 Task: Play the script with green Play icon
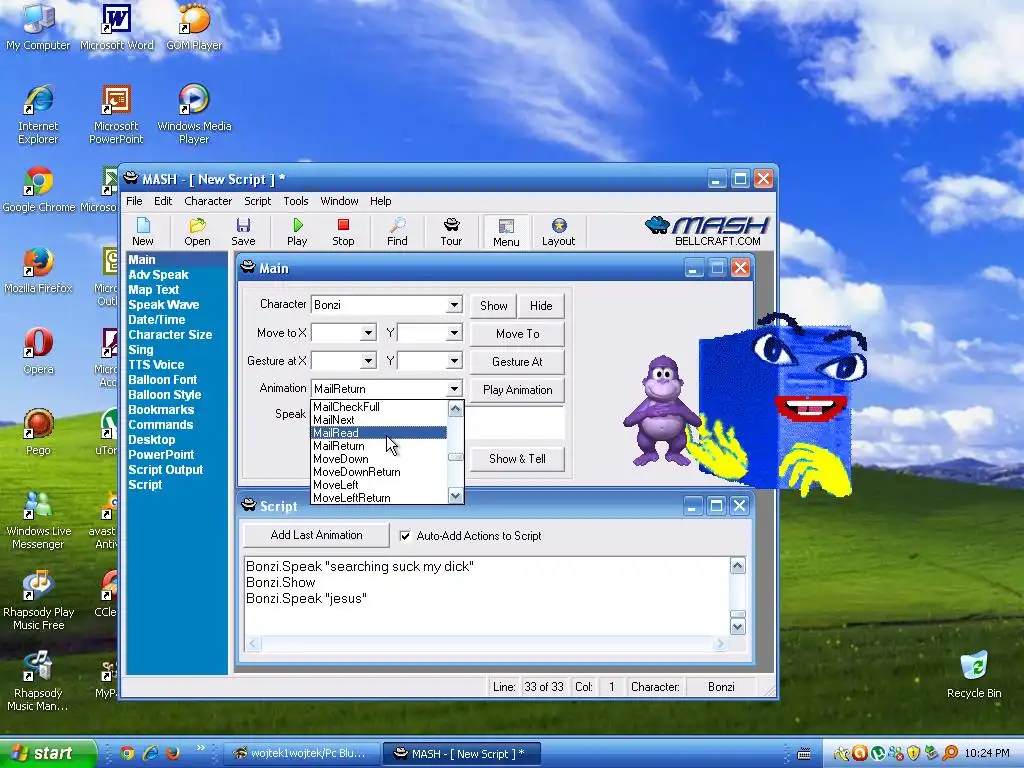point(297,232)
